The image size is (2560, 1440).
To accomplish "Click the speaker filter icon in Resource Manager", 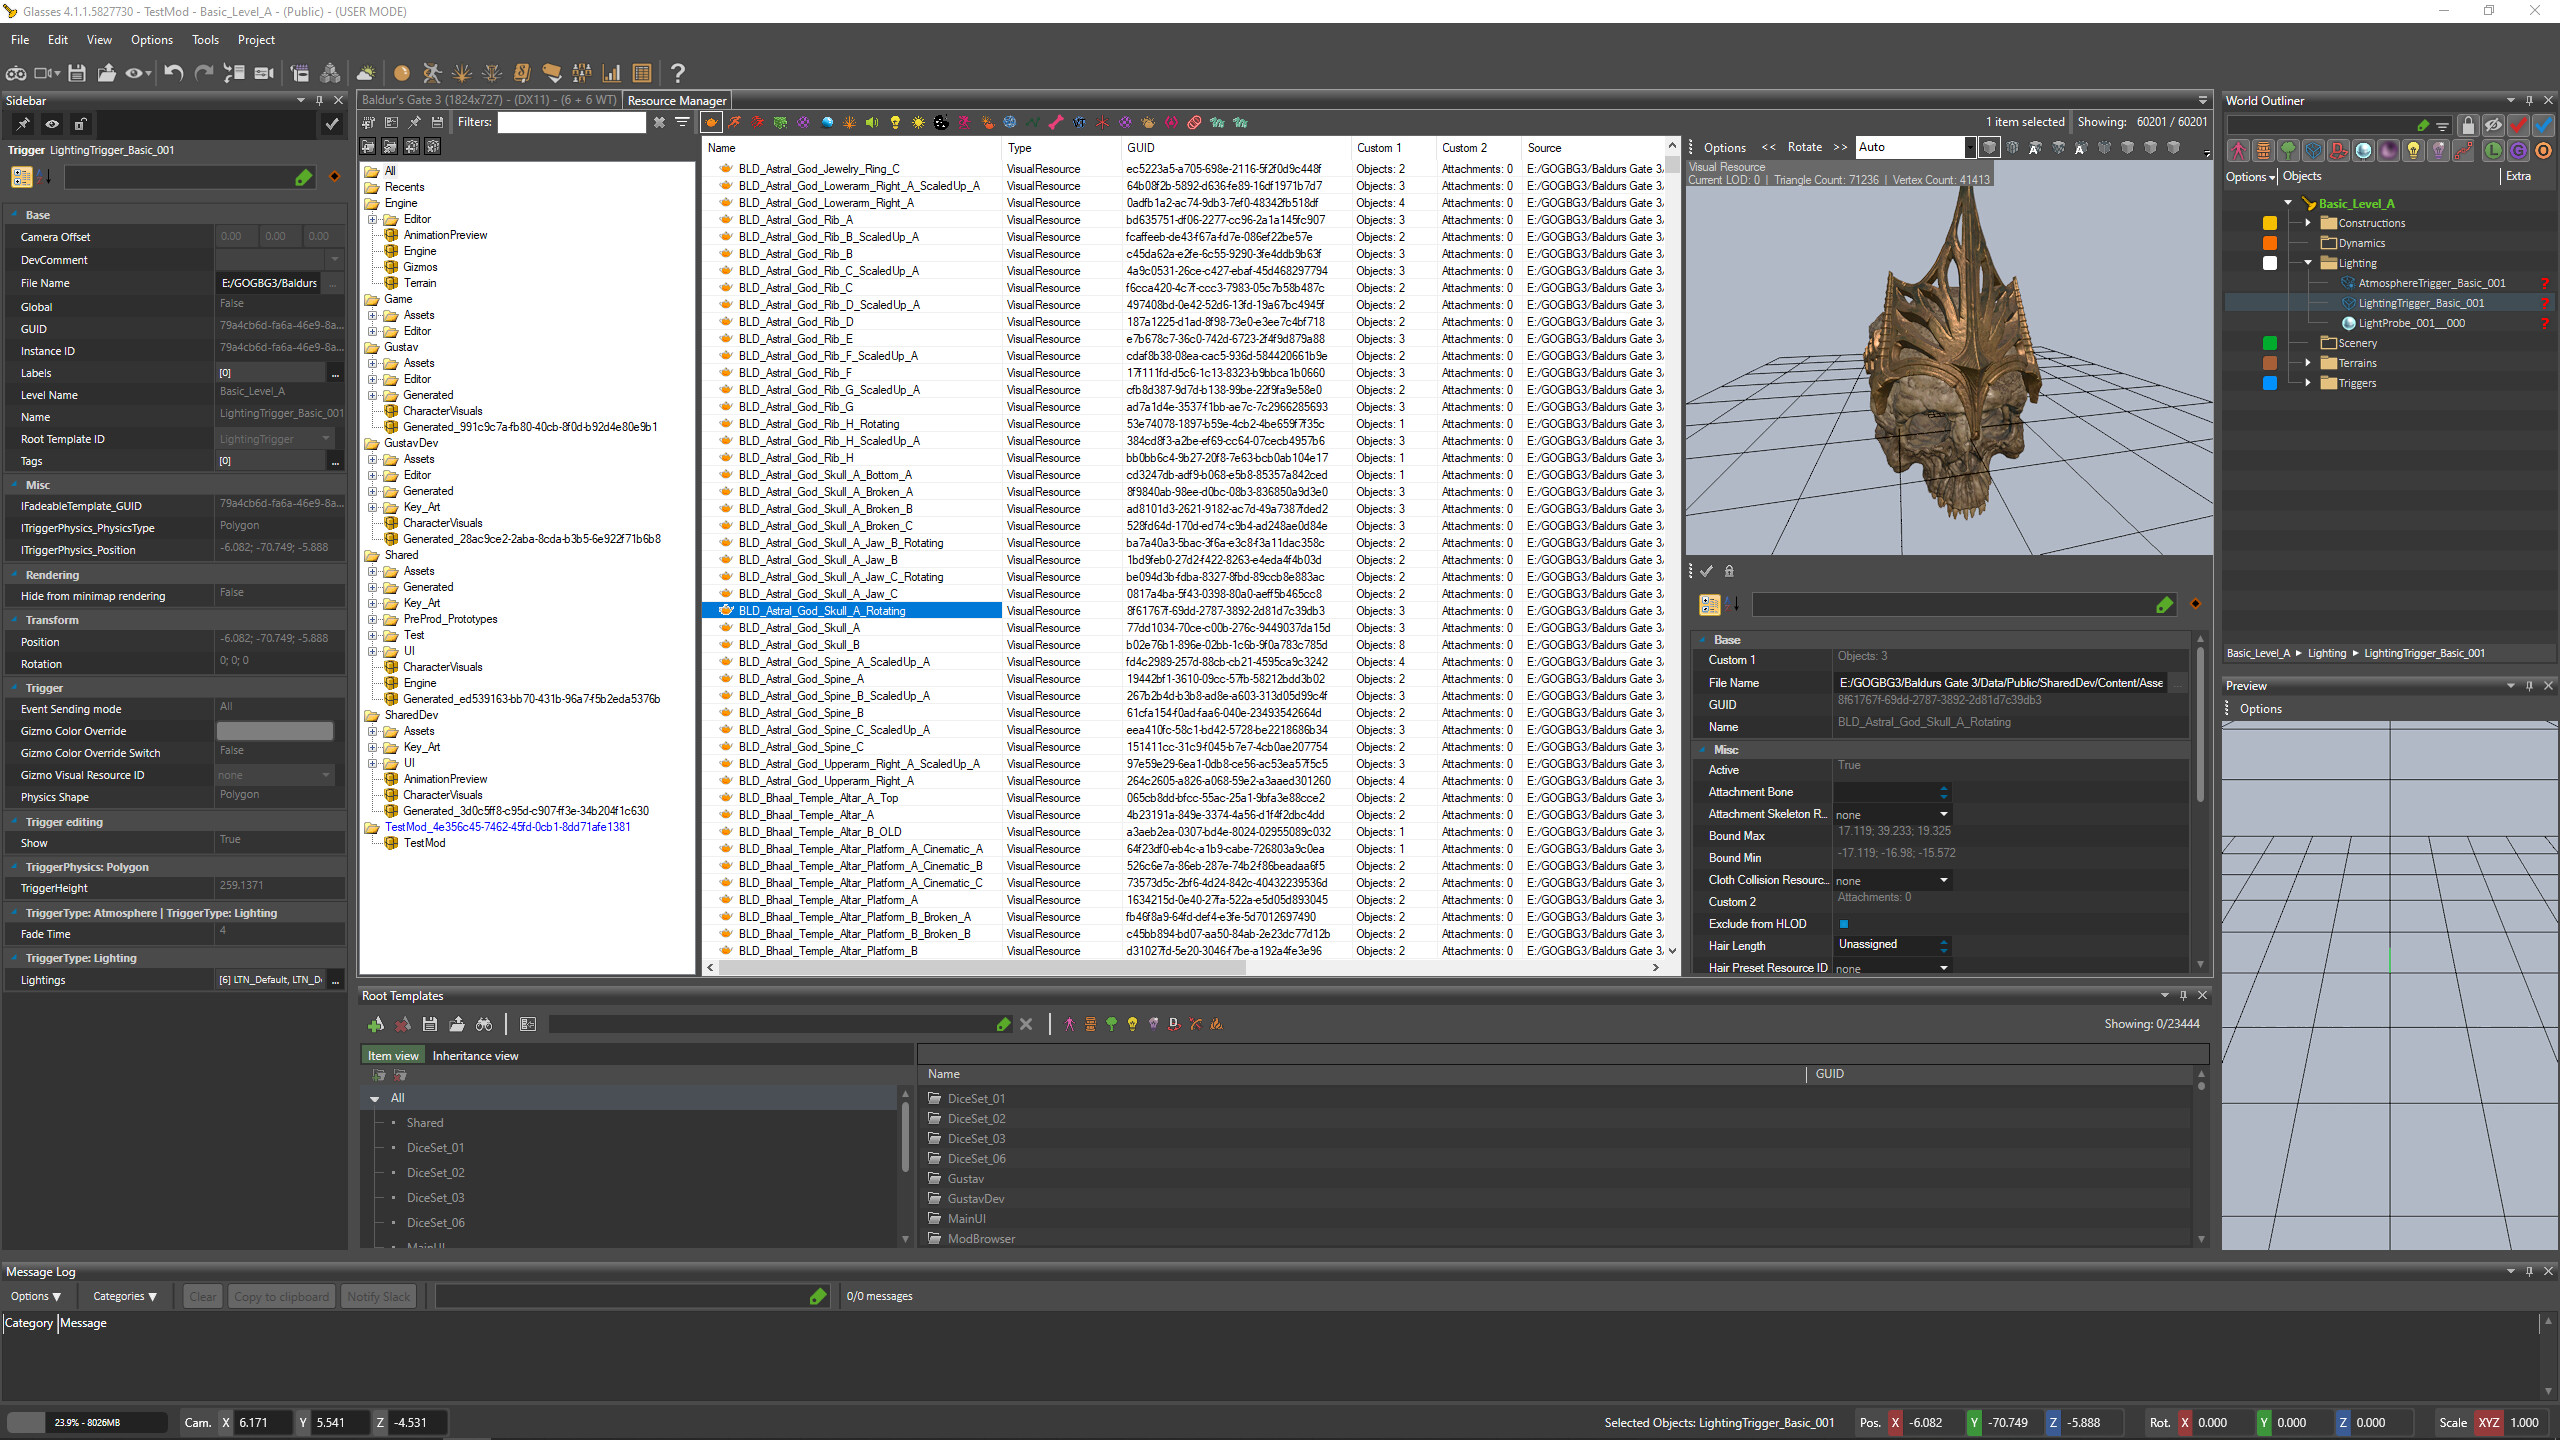I will coord(872,122).
